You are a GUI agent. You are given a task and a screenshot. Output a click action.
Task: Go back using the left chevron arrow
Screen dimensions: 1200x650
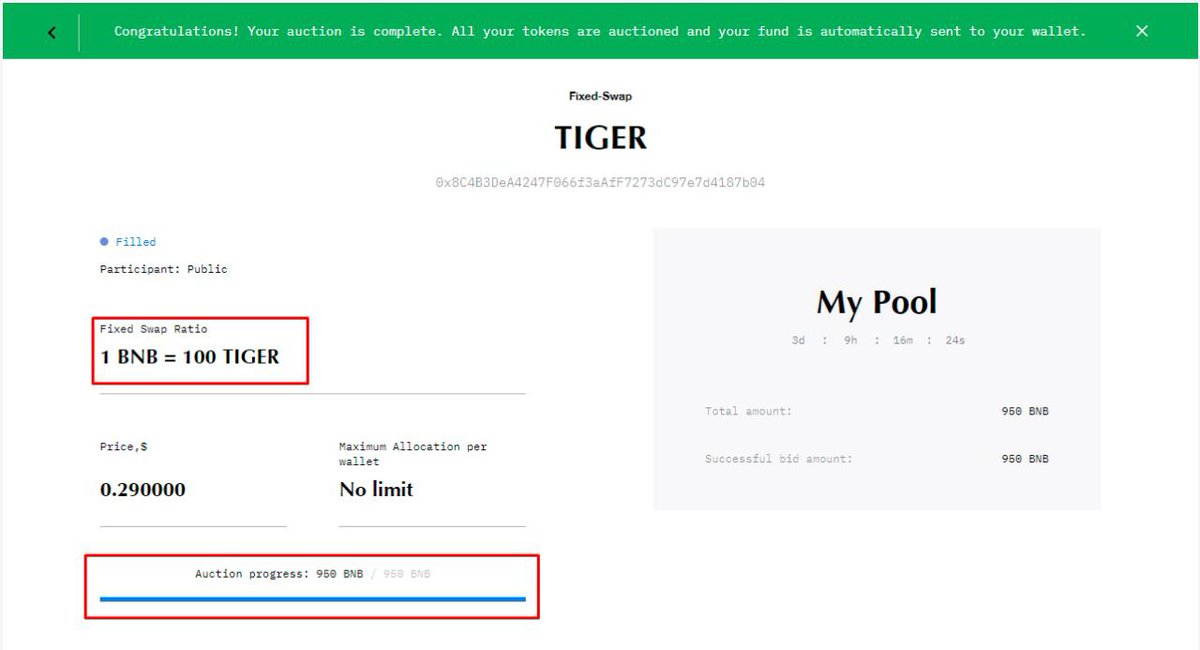coord(52,32)
